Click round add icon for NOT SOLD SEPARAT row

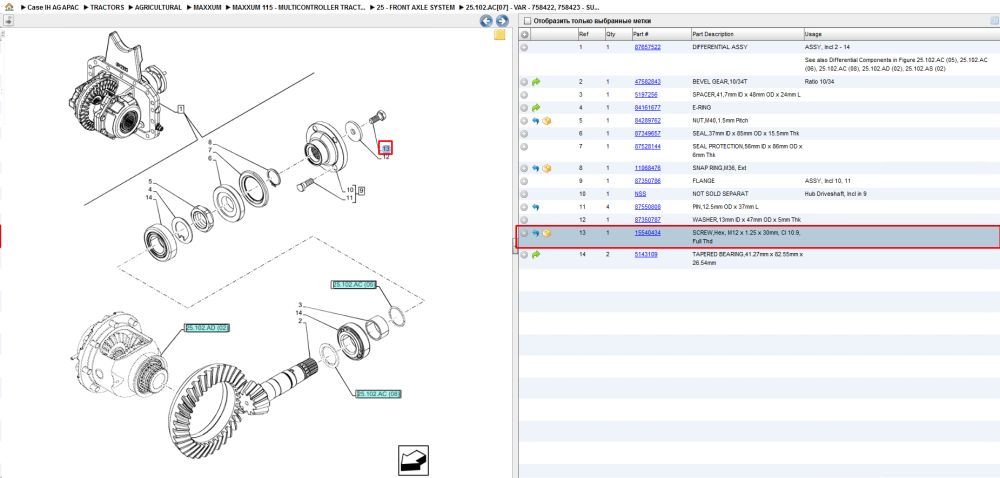524,194
